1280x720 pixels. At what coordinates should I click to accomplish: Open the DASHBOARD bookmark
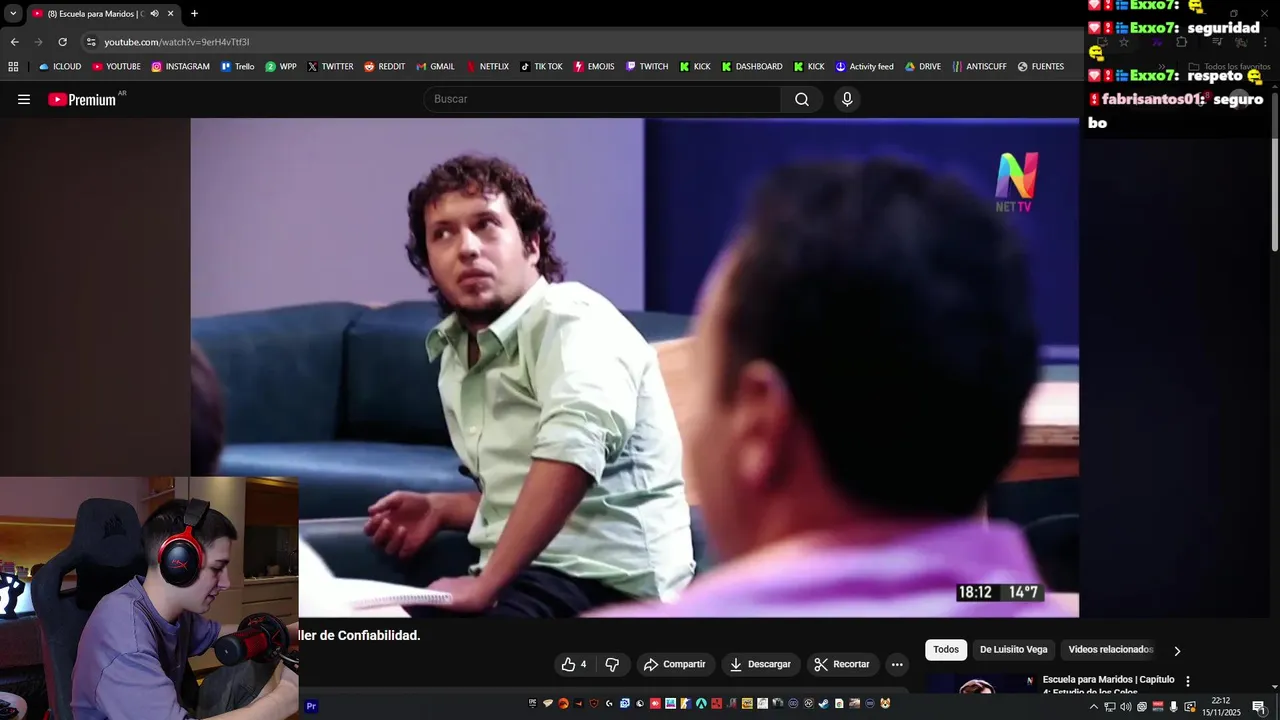752,67
